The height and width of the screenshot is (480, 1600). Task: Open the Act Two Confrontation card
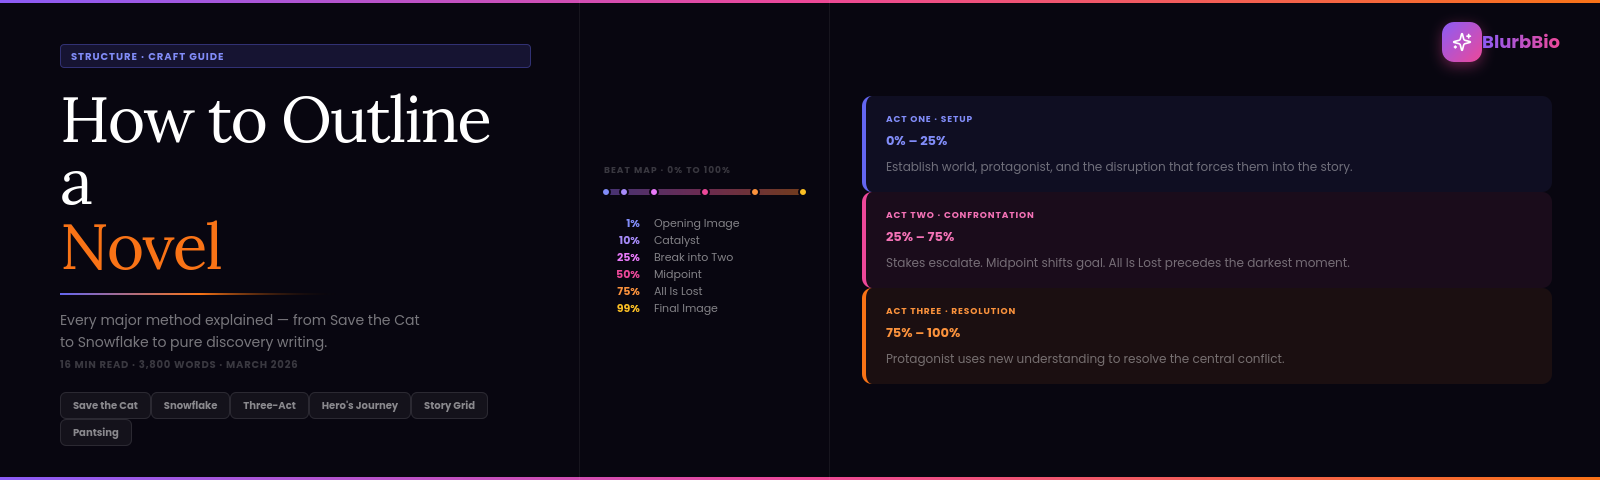click(x=1207, y=240)
